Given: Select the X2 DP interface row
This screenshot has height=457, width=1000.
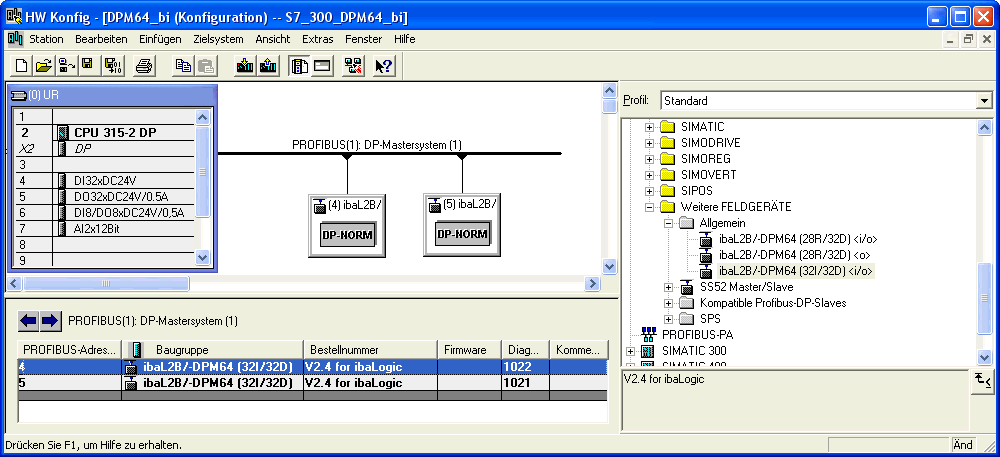Looking at the screenshot, I should [x=105, y=149].
